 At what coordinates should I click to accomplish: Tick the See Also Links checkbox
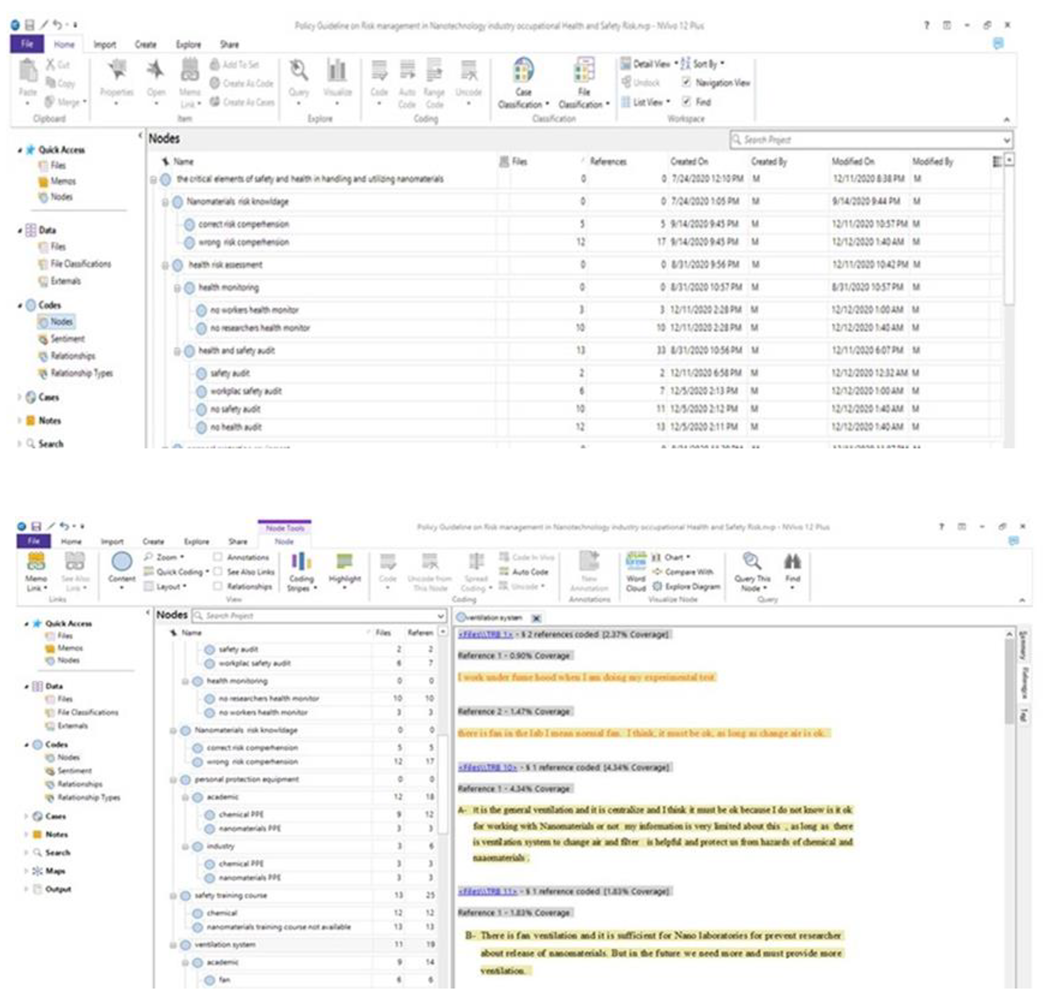(x=218, y=572)
